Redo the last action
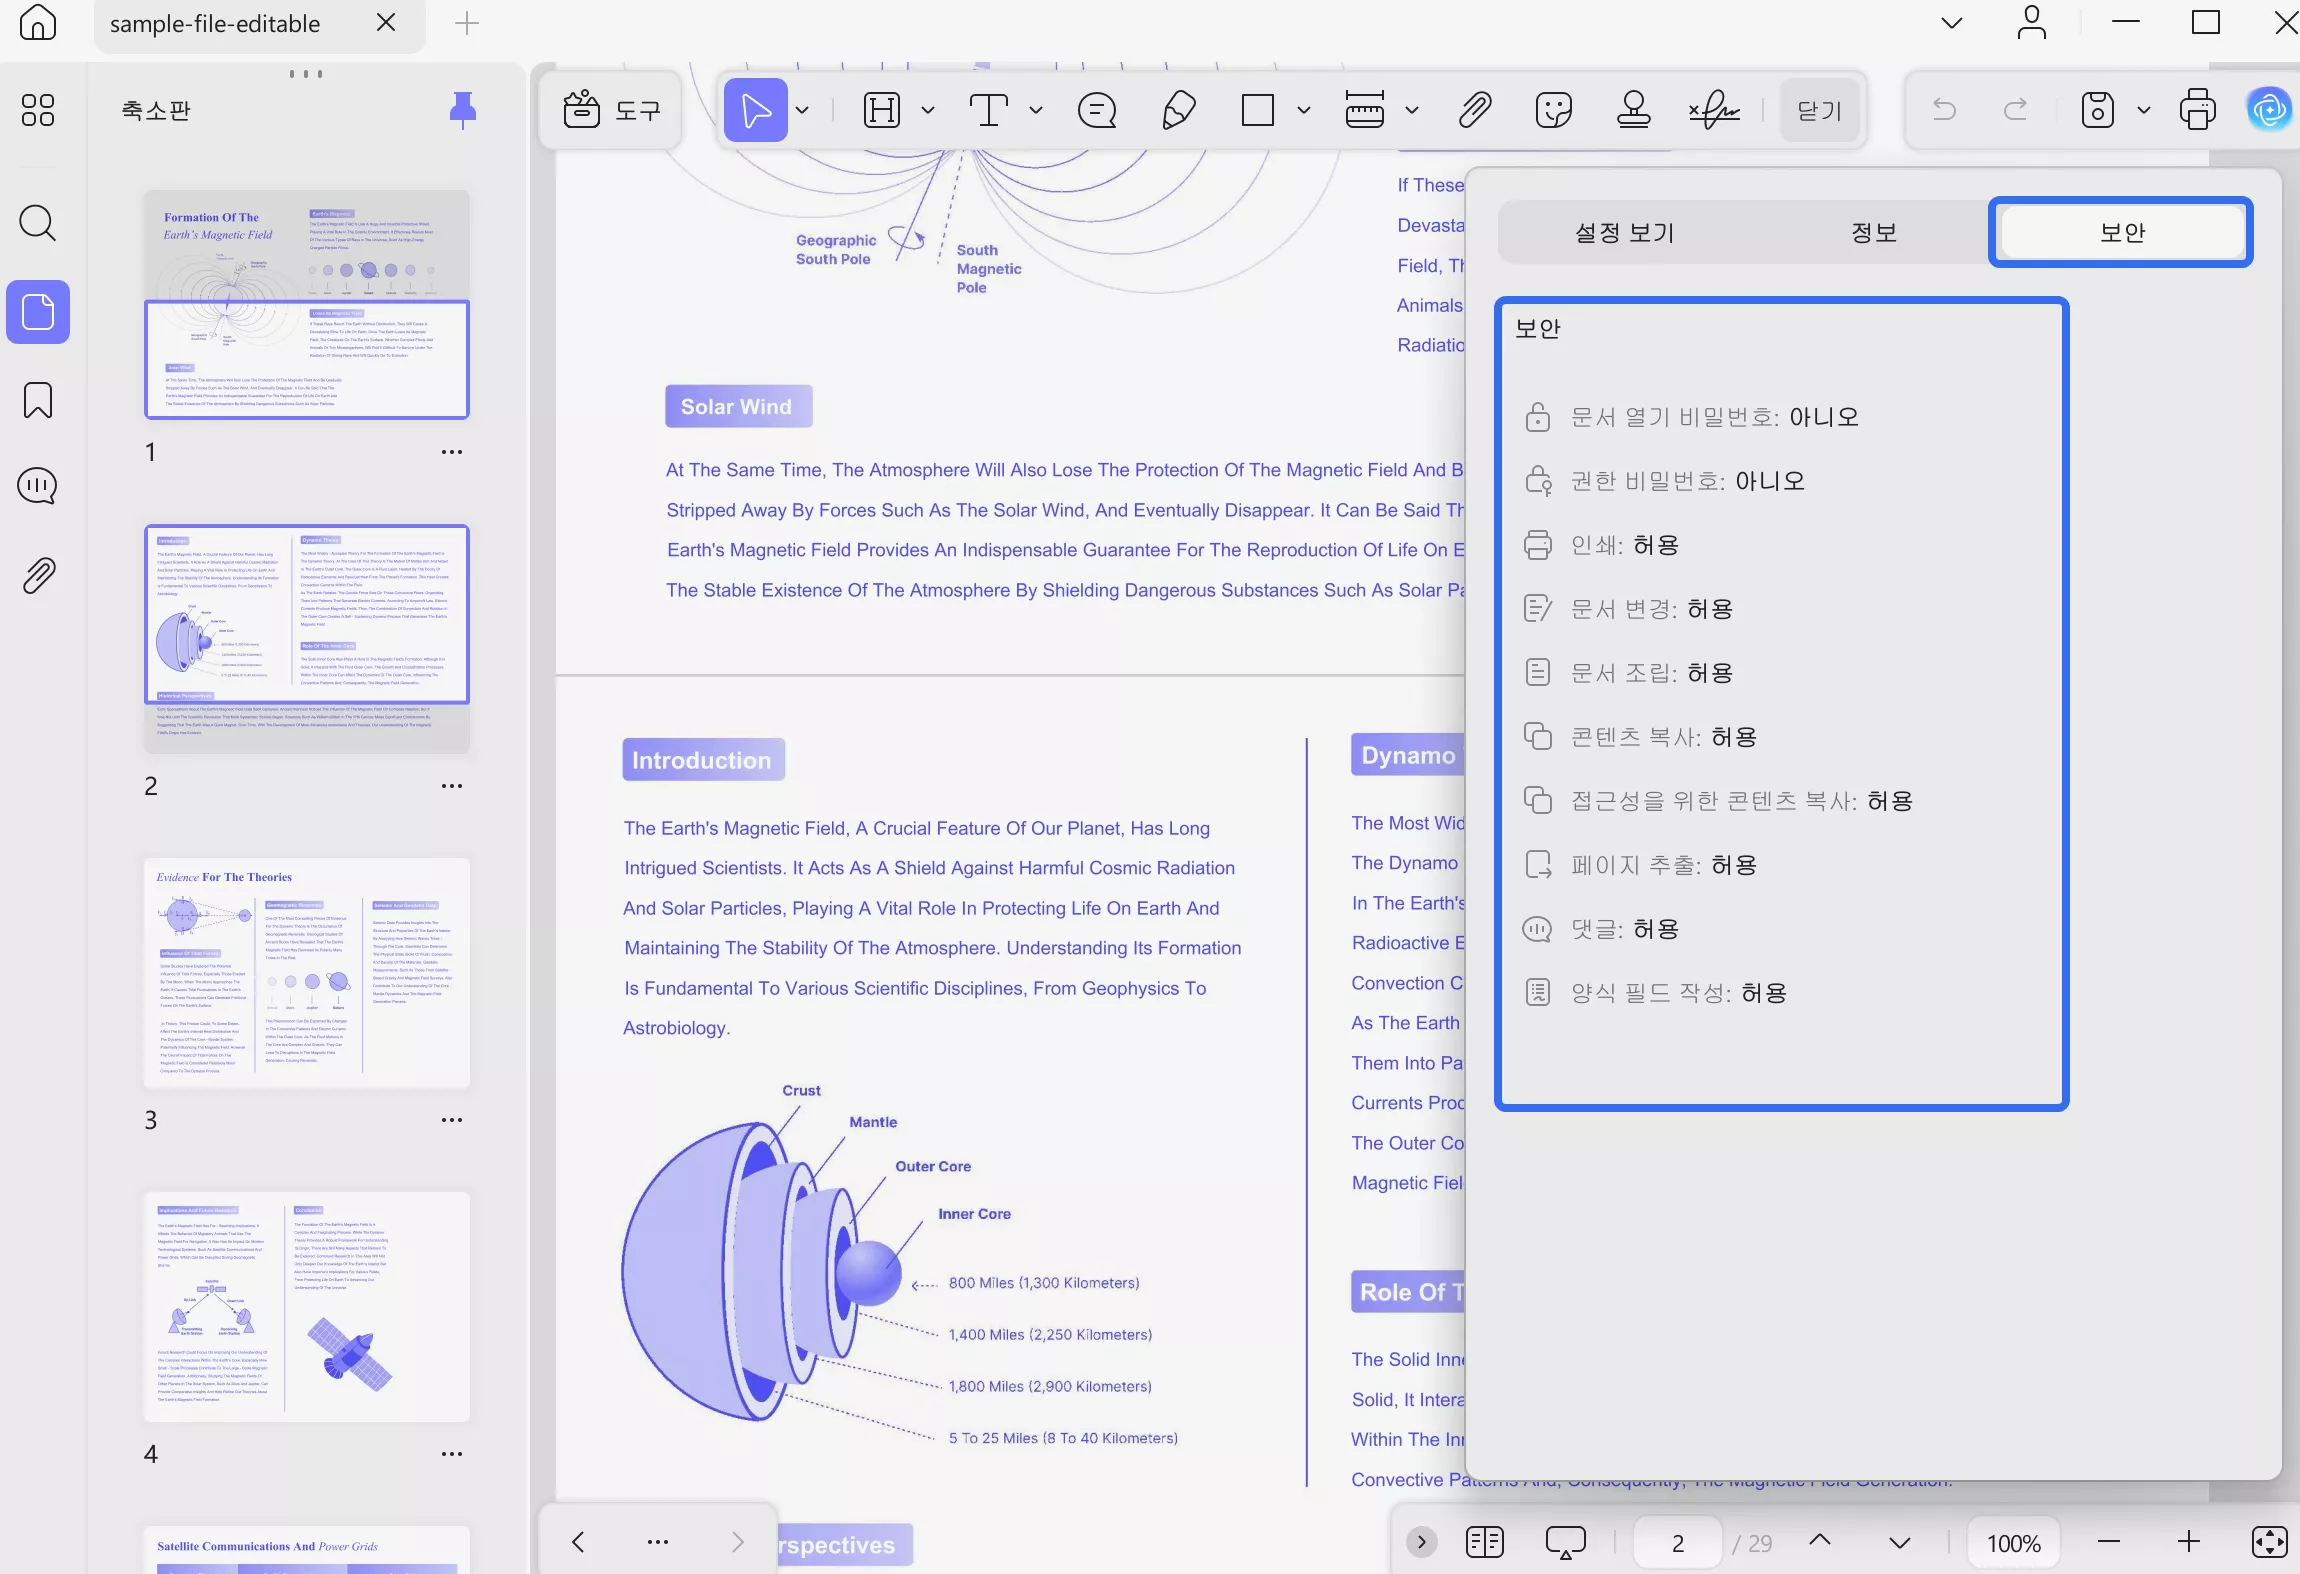The width and height of the screenshot is (2300, 1574). pyautogui.click(x=2015, y=109)
